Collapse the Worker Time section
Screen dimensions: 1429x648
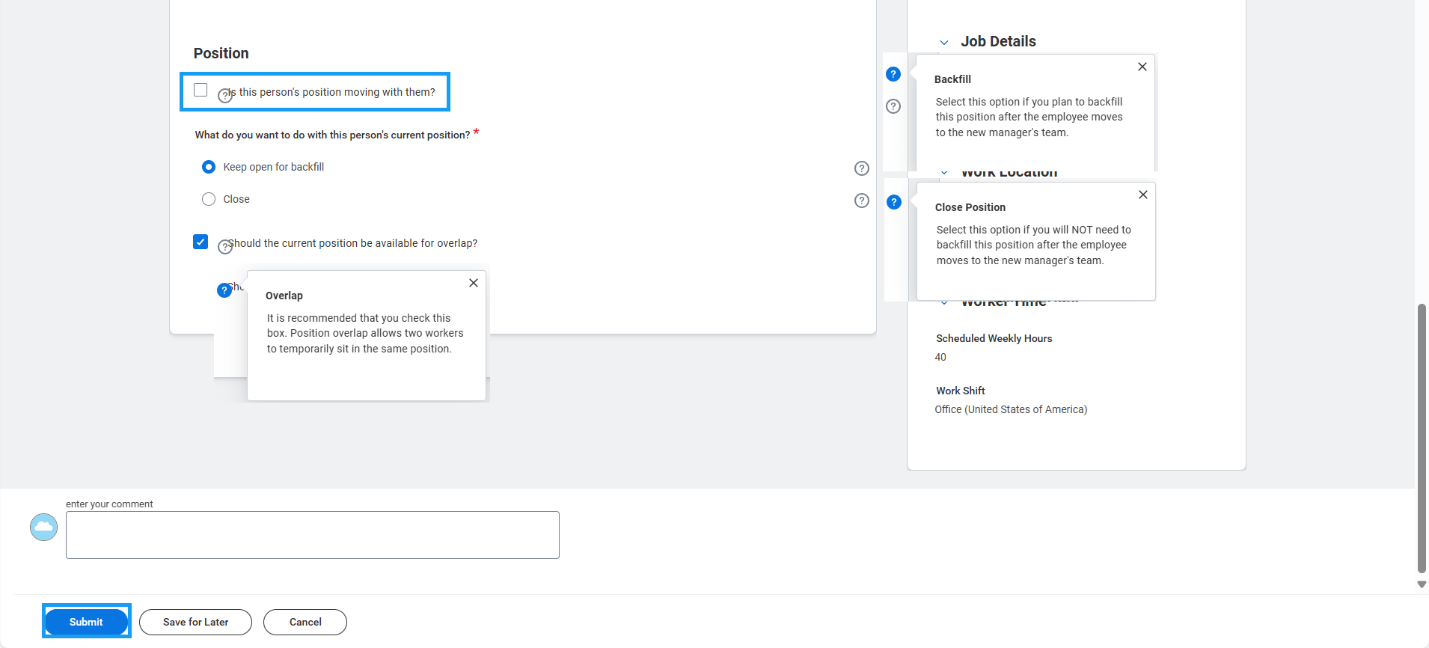944,300
